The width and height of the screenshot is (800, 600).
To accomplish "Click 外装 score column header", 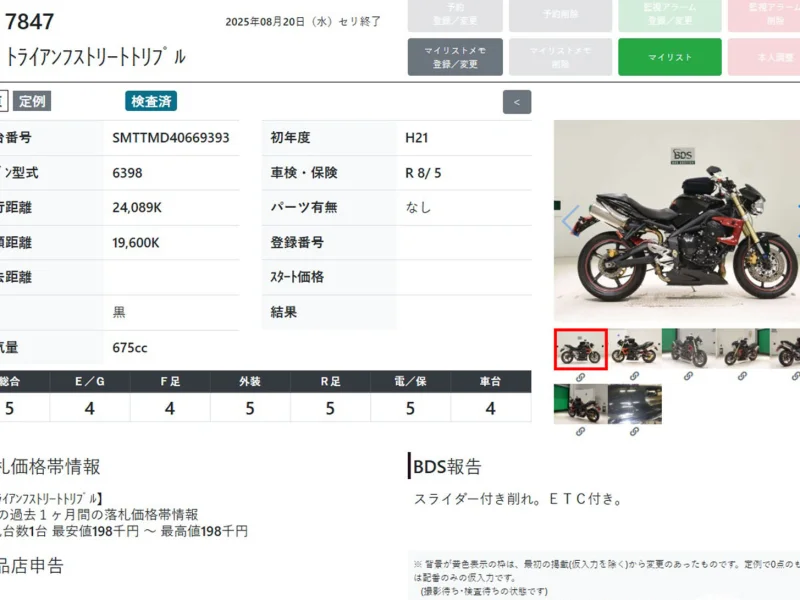I will click(x=250, y=382).
